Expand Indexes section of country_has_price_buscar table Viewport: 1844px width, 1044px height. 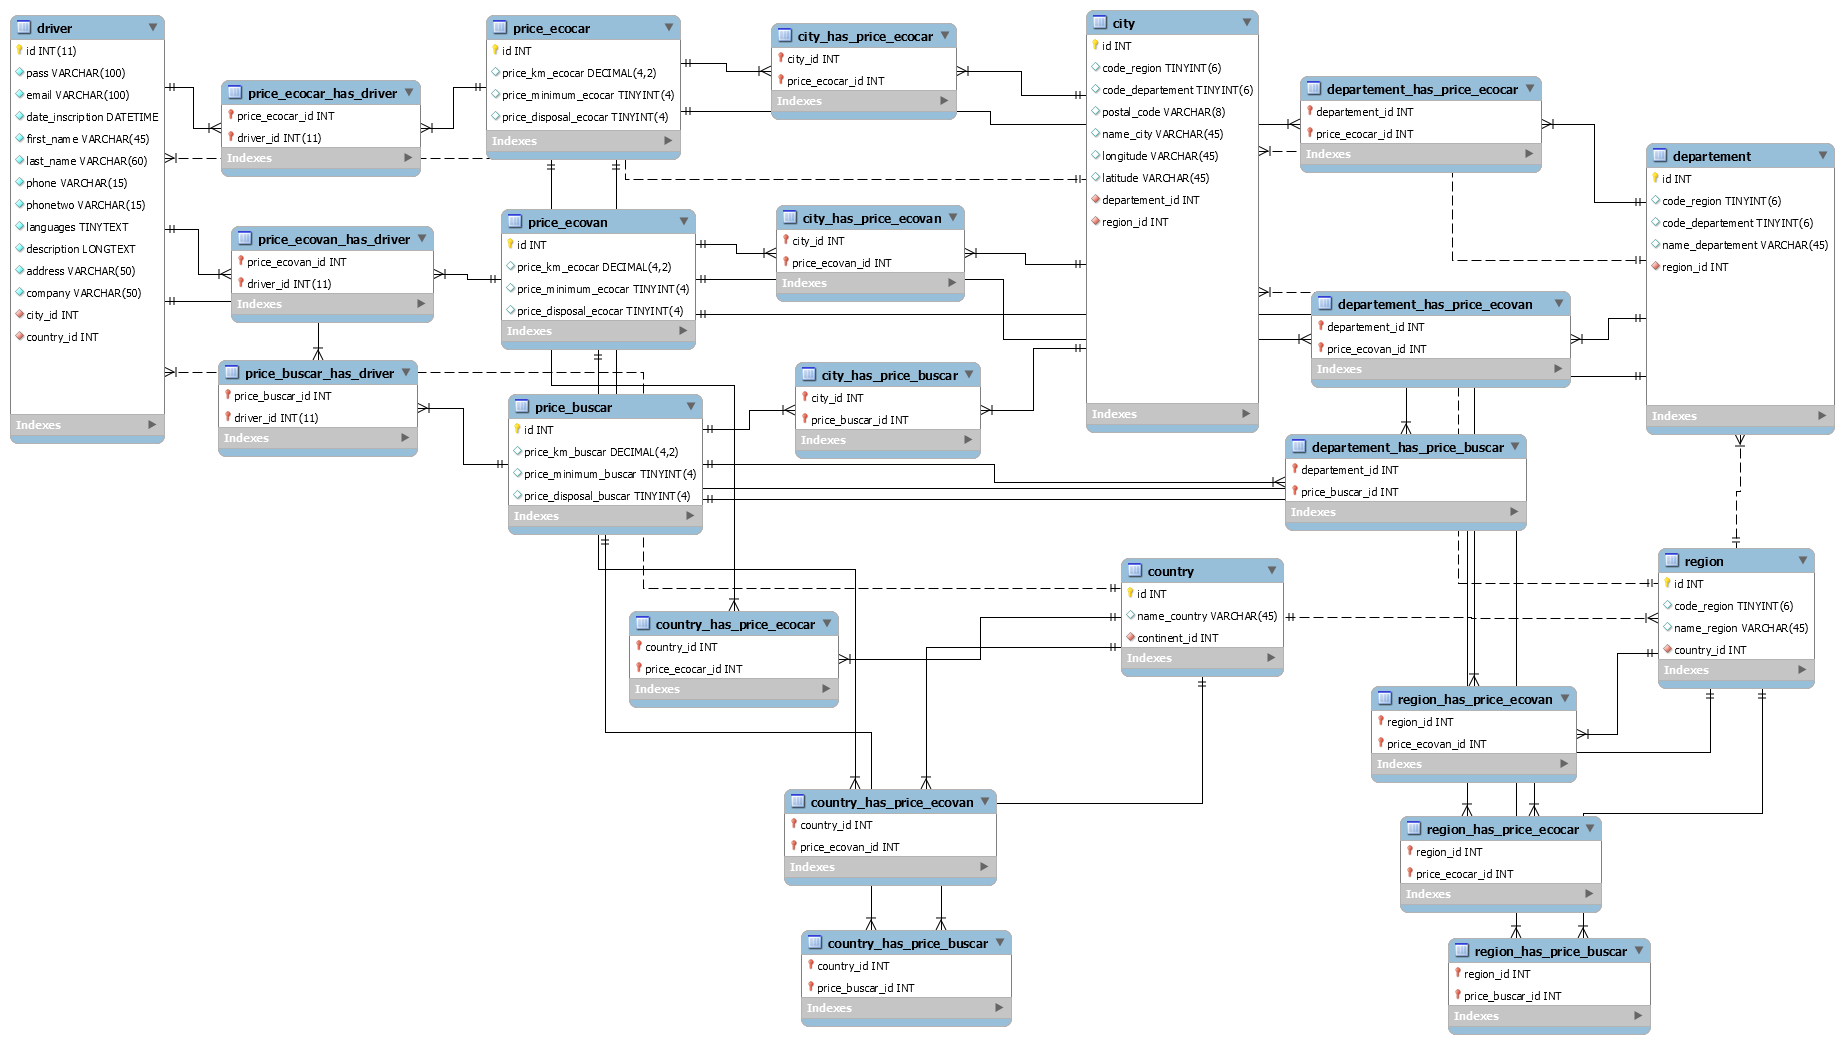click(x=999, y=1008)
